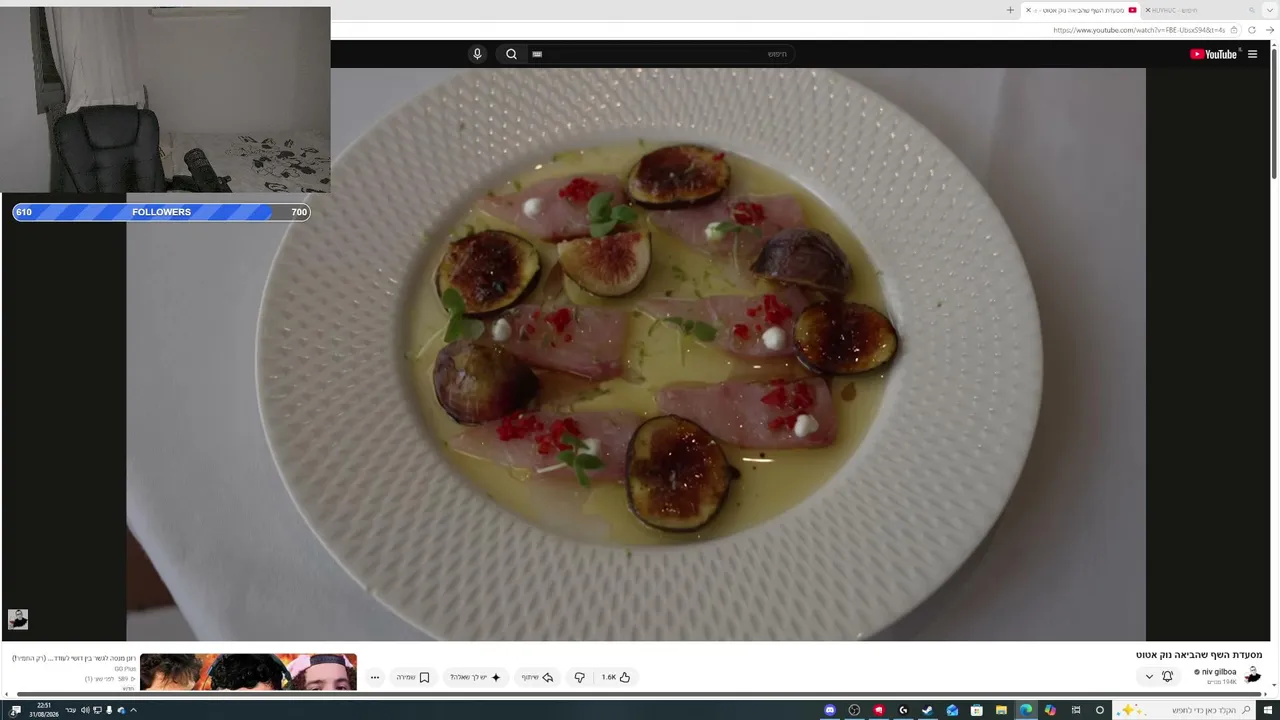The height and width of the screenshot is (720, 1280).
Task: Open the volume control tray icon
Action: (x=85, y=710)
